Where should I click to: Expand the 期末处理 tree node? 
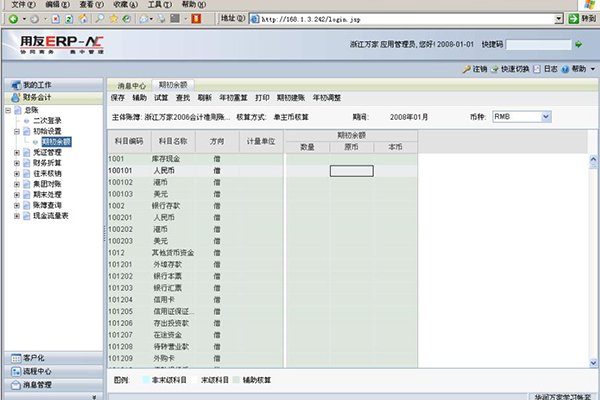tap(17, 195)
